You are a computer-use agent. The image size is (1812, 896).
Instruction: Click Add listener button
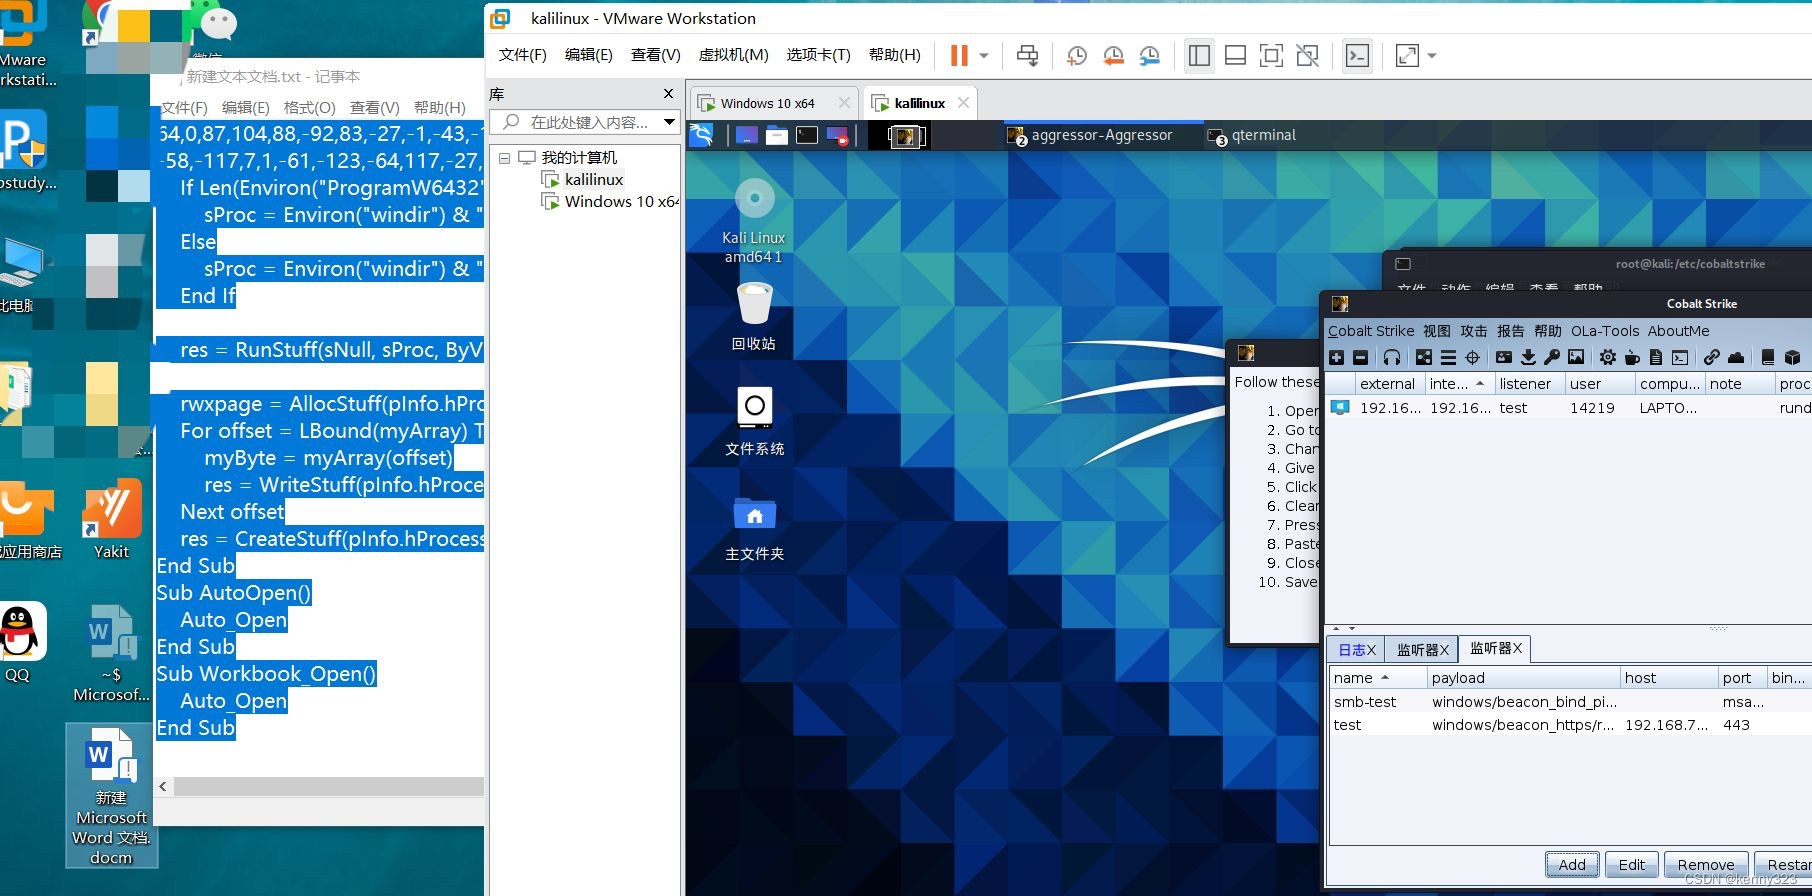1572,865
